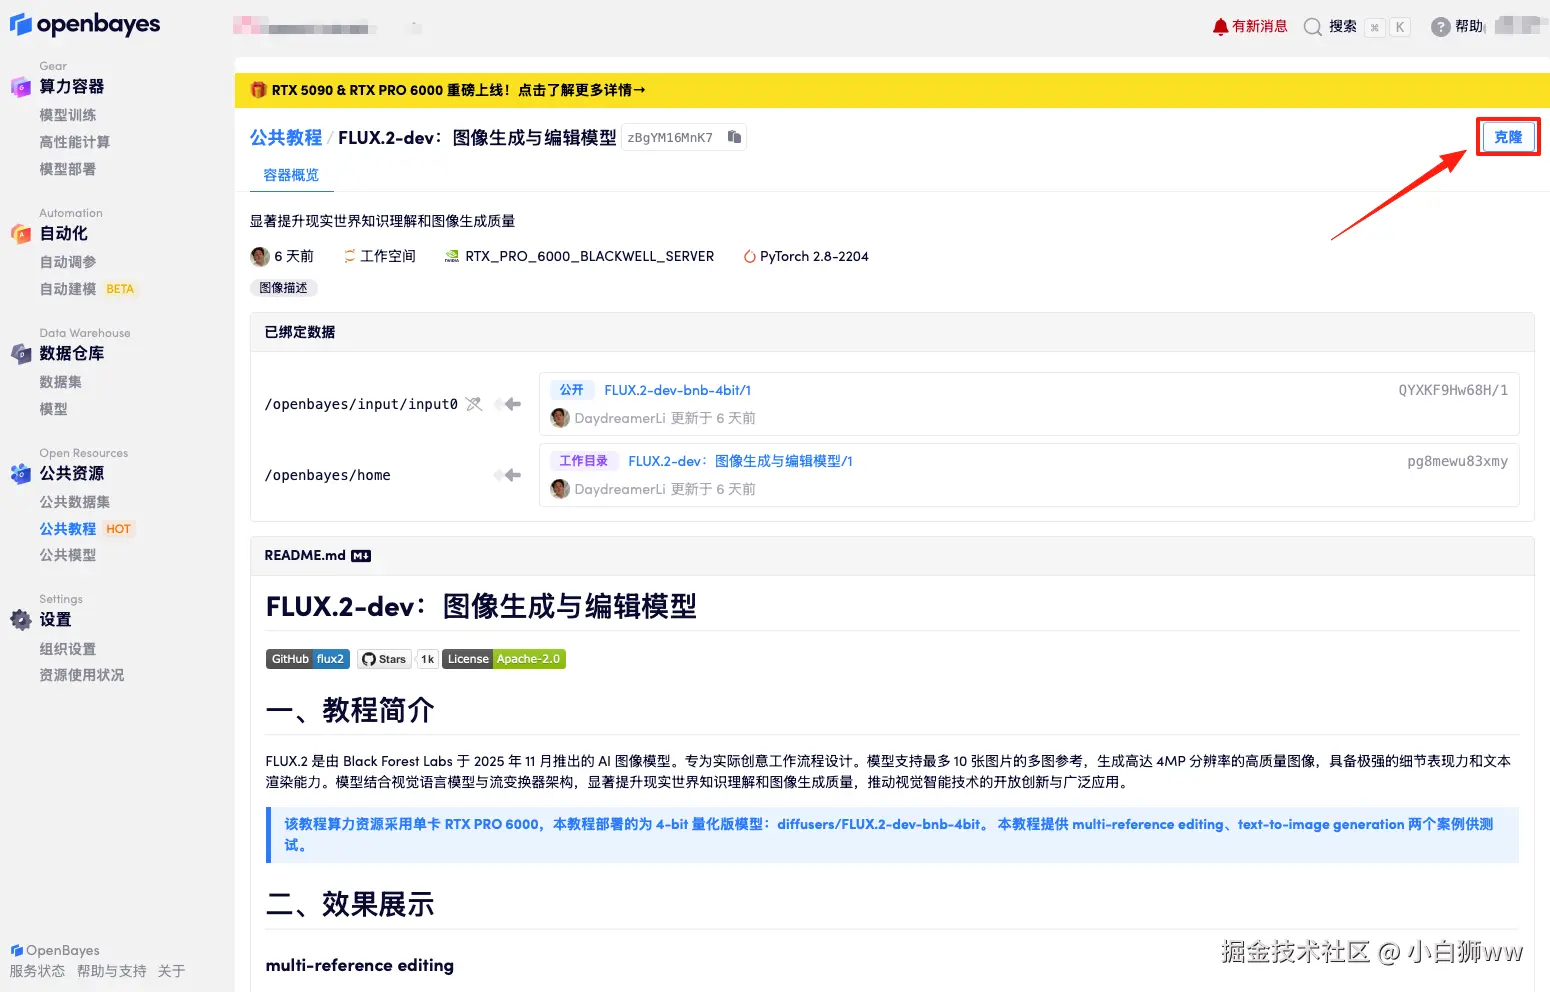Click the 公开 public label tag
Image resolution: width=1550 pixels, height=992 pixels.
572,390
